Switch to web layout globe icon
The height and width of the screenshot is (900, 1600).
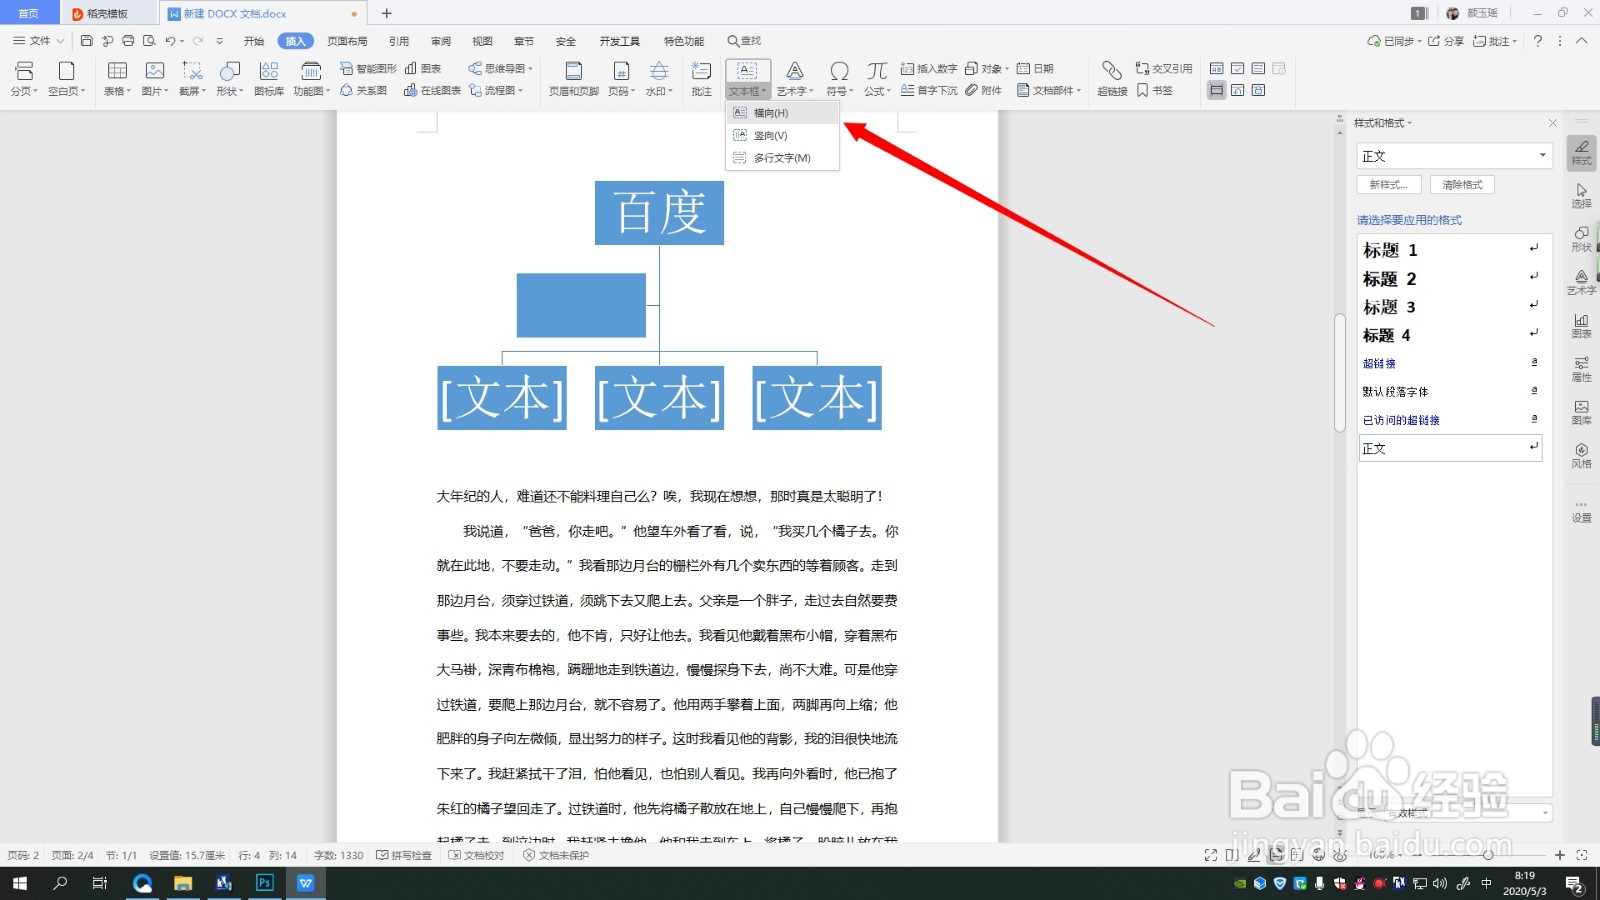coord(1318,855)
